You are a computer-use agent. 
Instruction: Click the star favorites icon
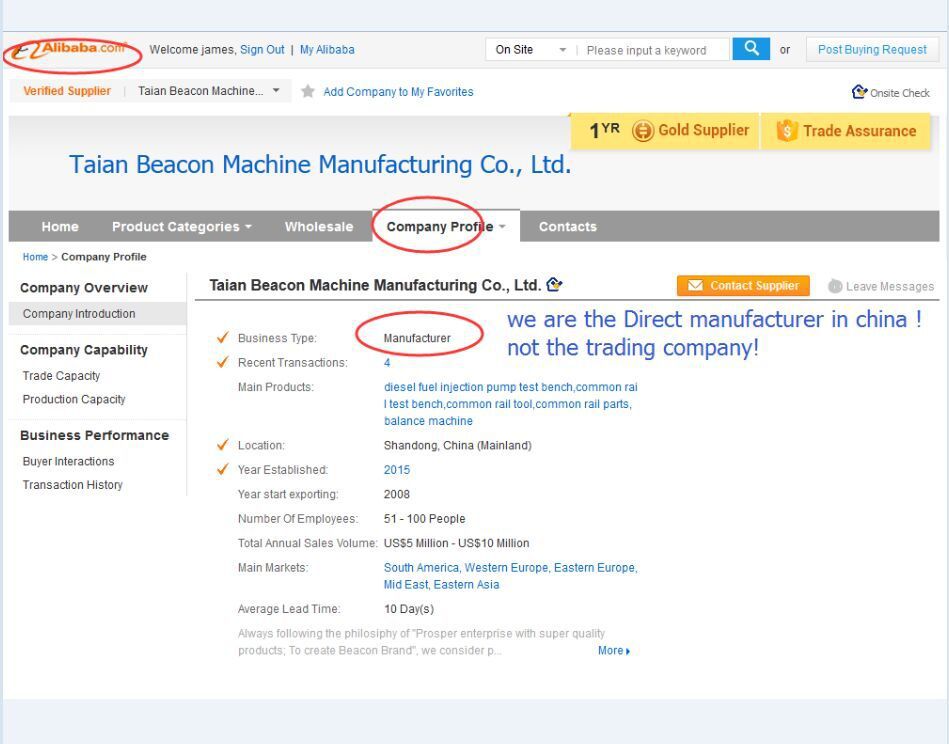click(x=307, y=91)
